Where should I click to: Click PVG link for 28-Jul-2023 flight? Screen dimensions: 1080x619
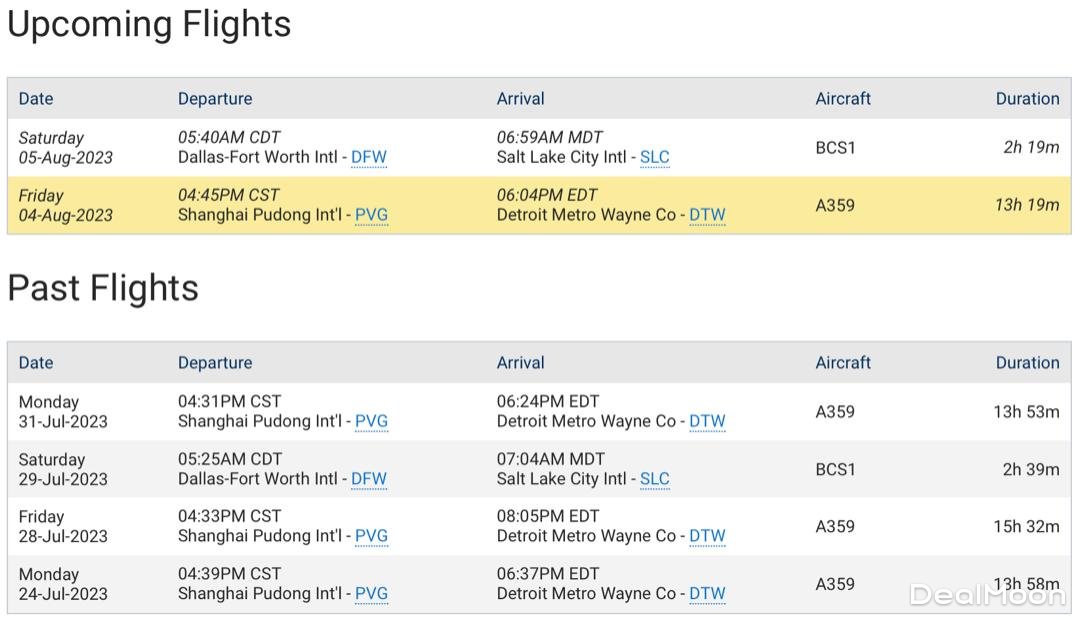(x=371, y=537)
